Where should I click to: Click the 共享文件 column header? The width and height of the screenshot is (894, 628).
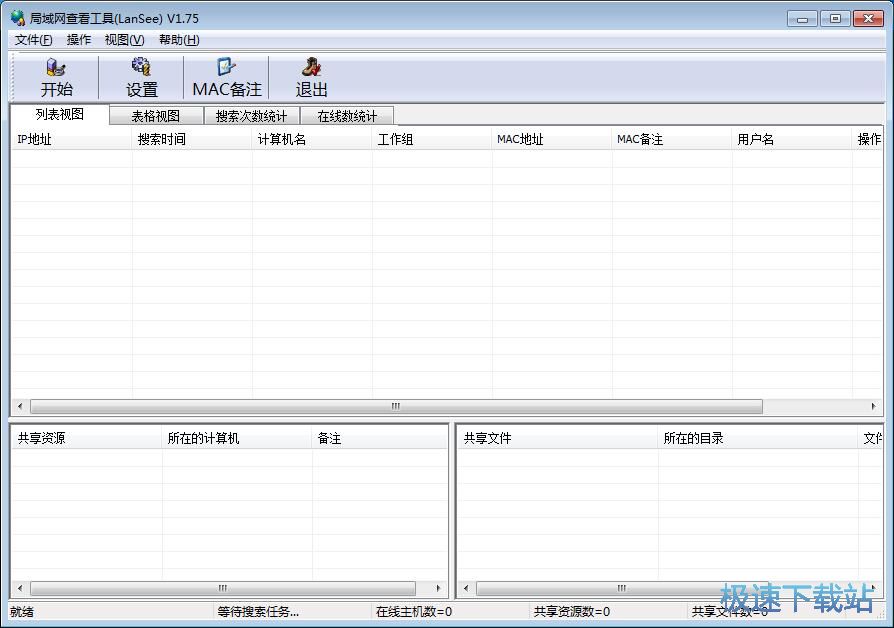558,438
